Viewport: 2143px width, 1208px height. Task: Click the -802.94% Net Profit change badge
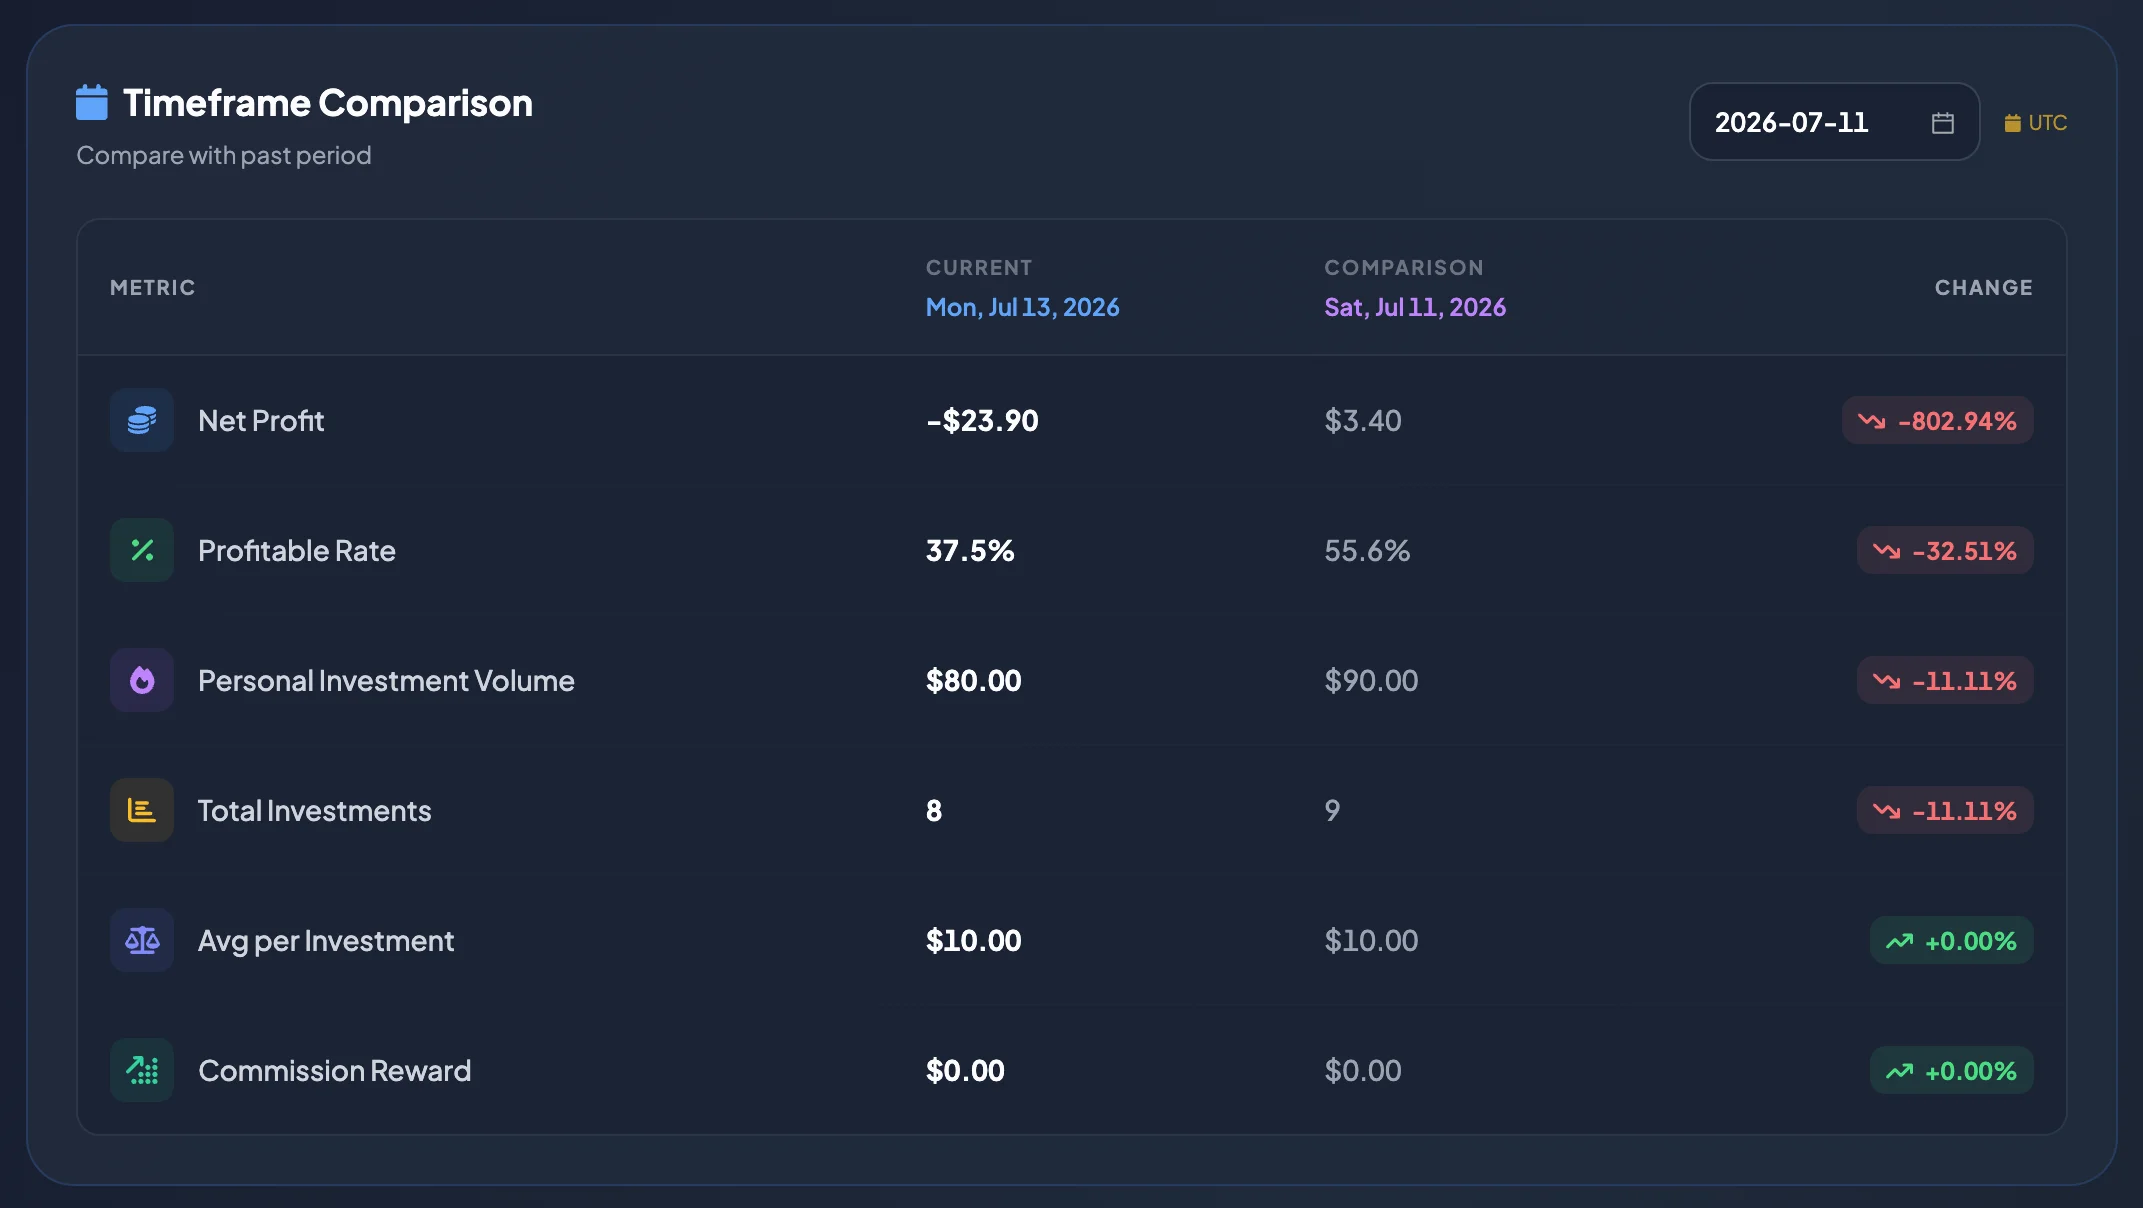pos(1937,420)
